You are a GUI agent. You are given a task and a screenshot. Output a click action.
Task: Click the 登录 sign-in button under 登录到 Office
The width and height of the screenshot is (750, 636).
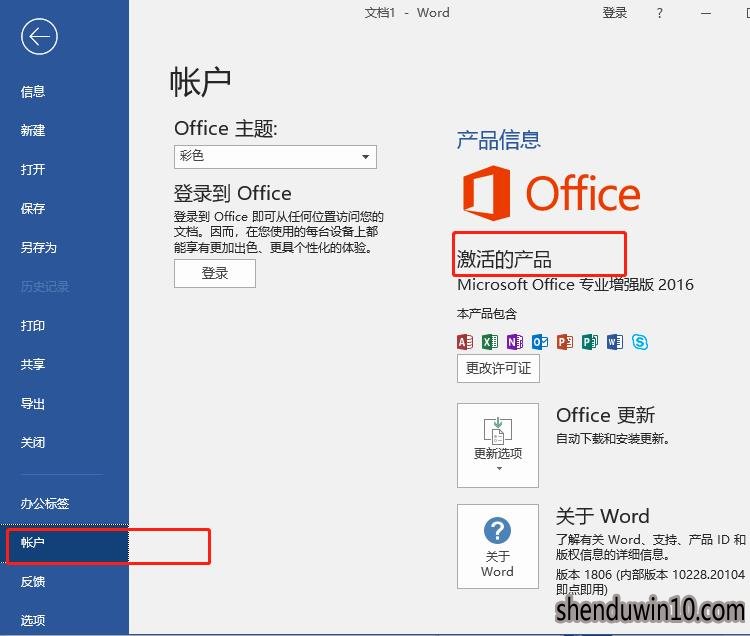[215, 274]
